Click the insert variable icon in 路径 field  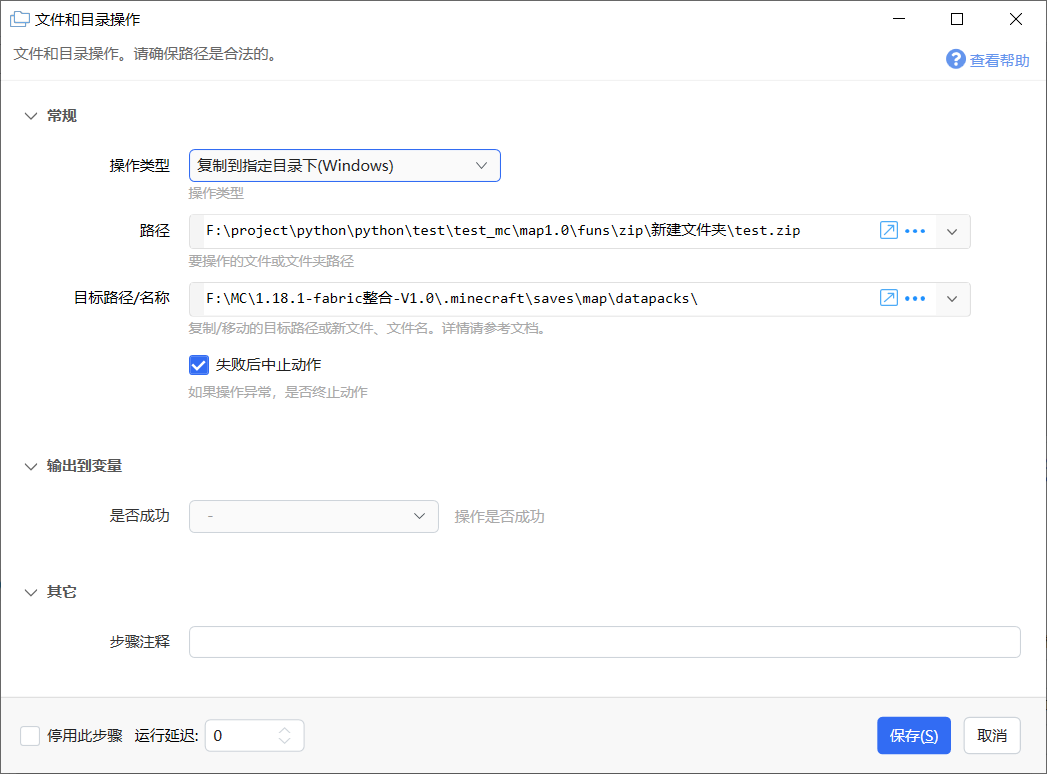pyautogui.click(x=889, y=230)
